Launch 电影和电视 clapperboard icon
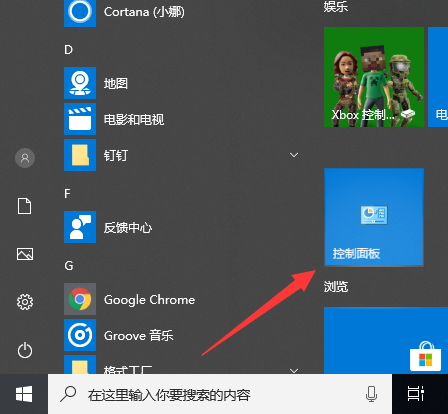The image size is (448, 414). 80,119
